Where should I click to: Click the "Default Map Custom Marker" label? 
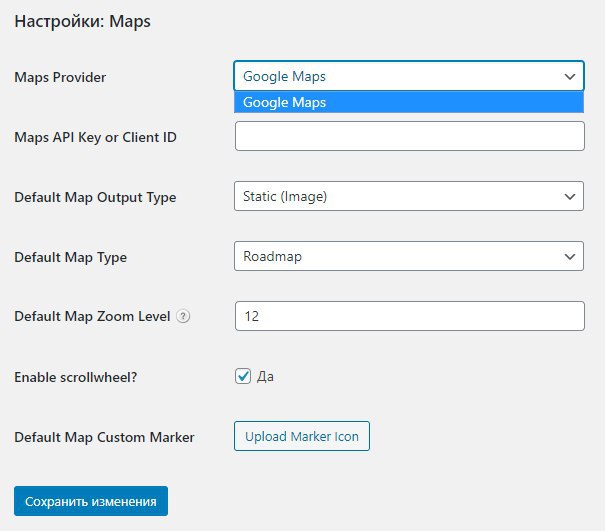click(104, 437)
